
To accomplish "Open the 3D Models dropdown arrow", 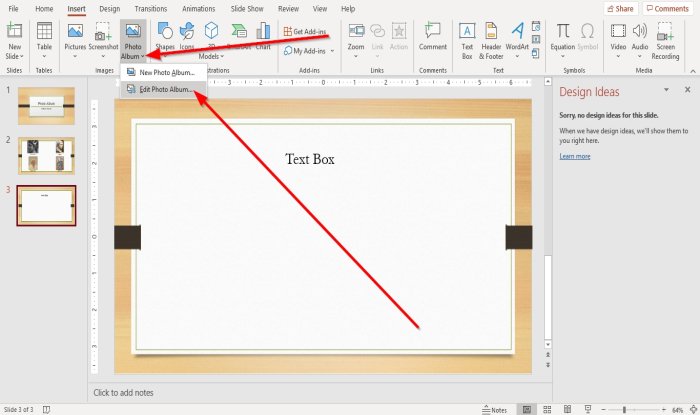I will point(222,57).
